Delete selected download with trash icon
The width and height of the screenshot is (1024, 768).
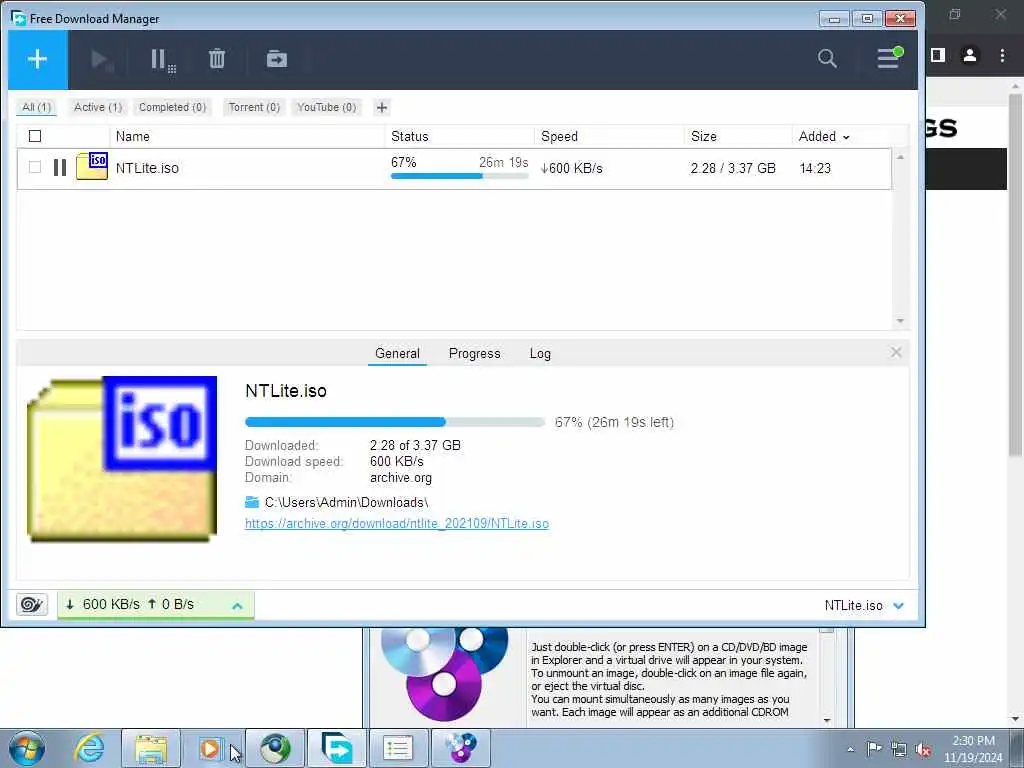click(x=217, y=59)
